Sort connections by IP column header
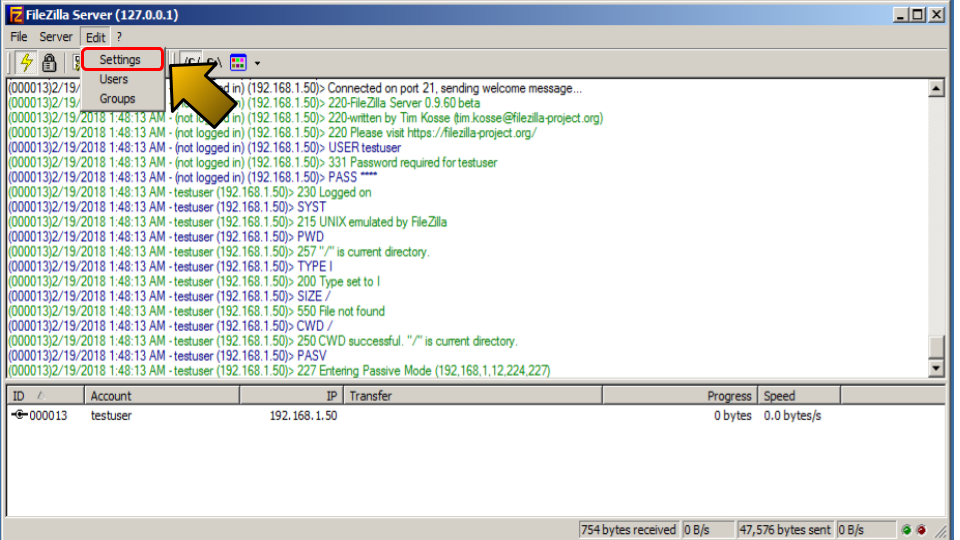The image size is (960, 540). (x=291, y=396)
